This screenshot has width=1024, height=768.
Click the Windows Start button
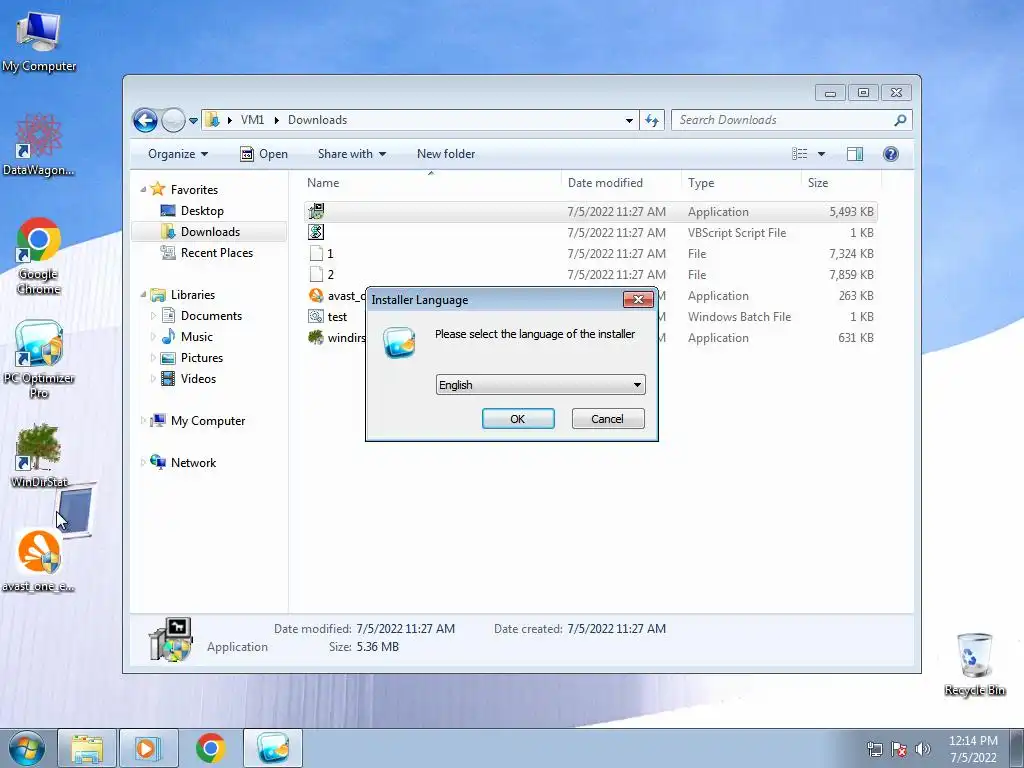point(27,748)
